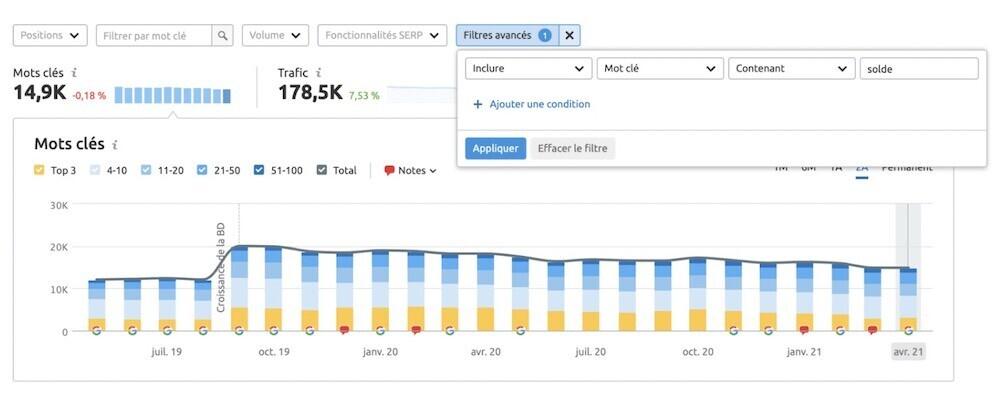Expand the Notes dropdown in the legend
This screenshot has width=1000, height=397.
(411, 170)
